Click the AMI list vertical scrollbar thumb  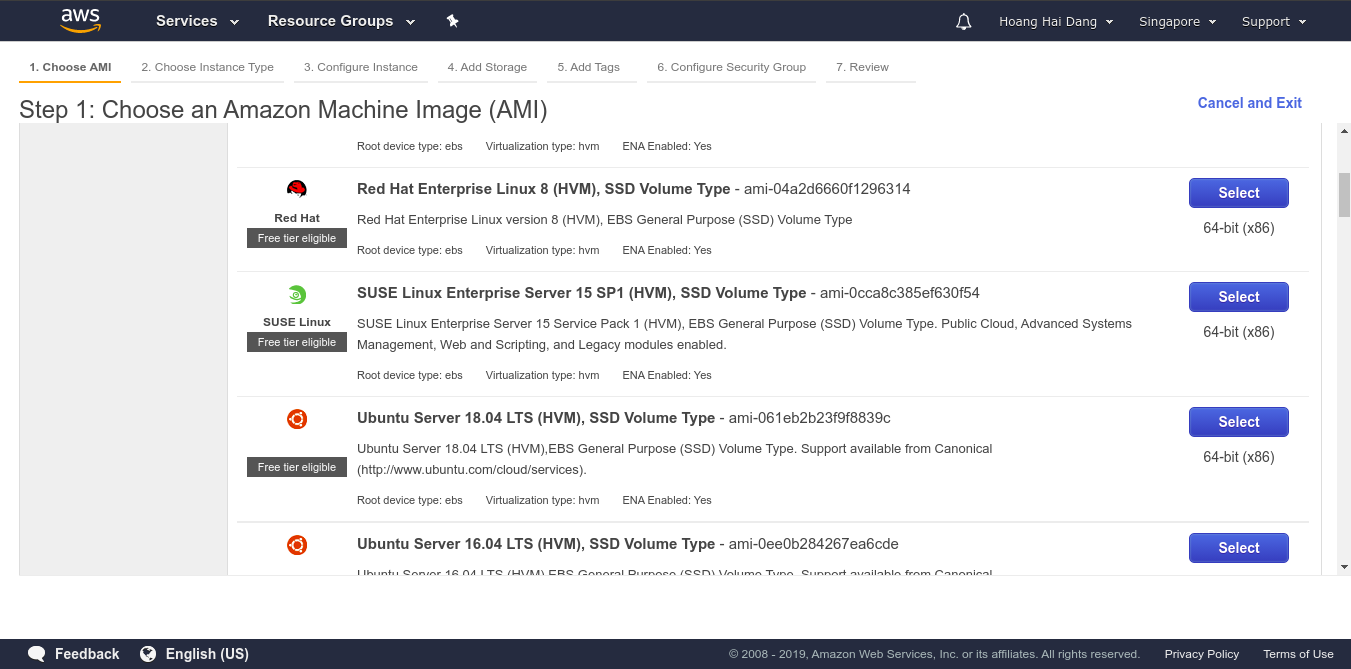pyautogui.click(x=1344, y=194)
